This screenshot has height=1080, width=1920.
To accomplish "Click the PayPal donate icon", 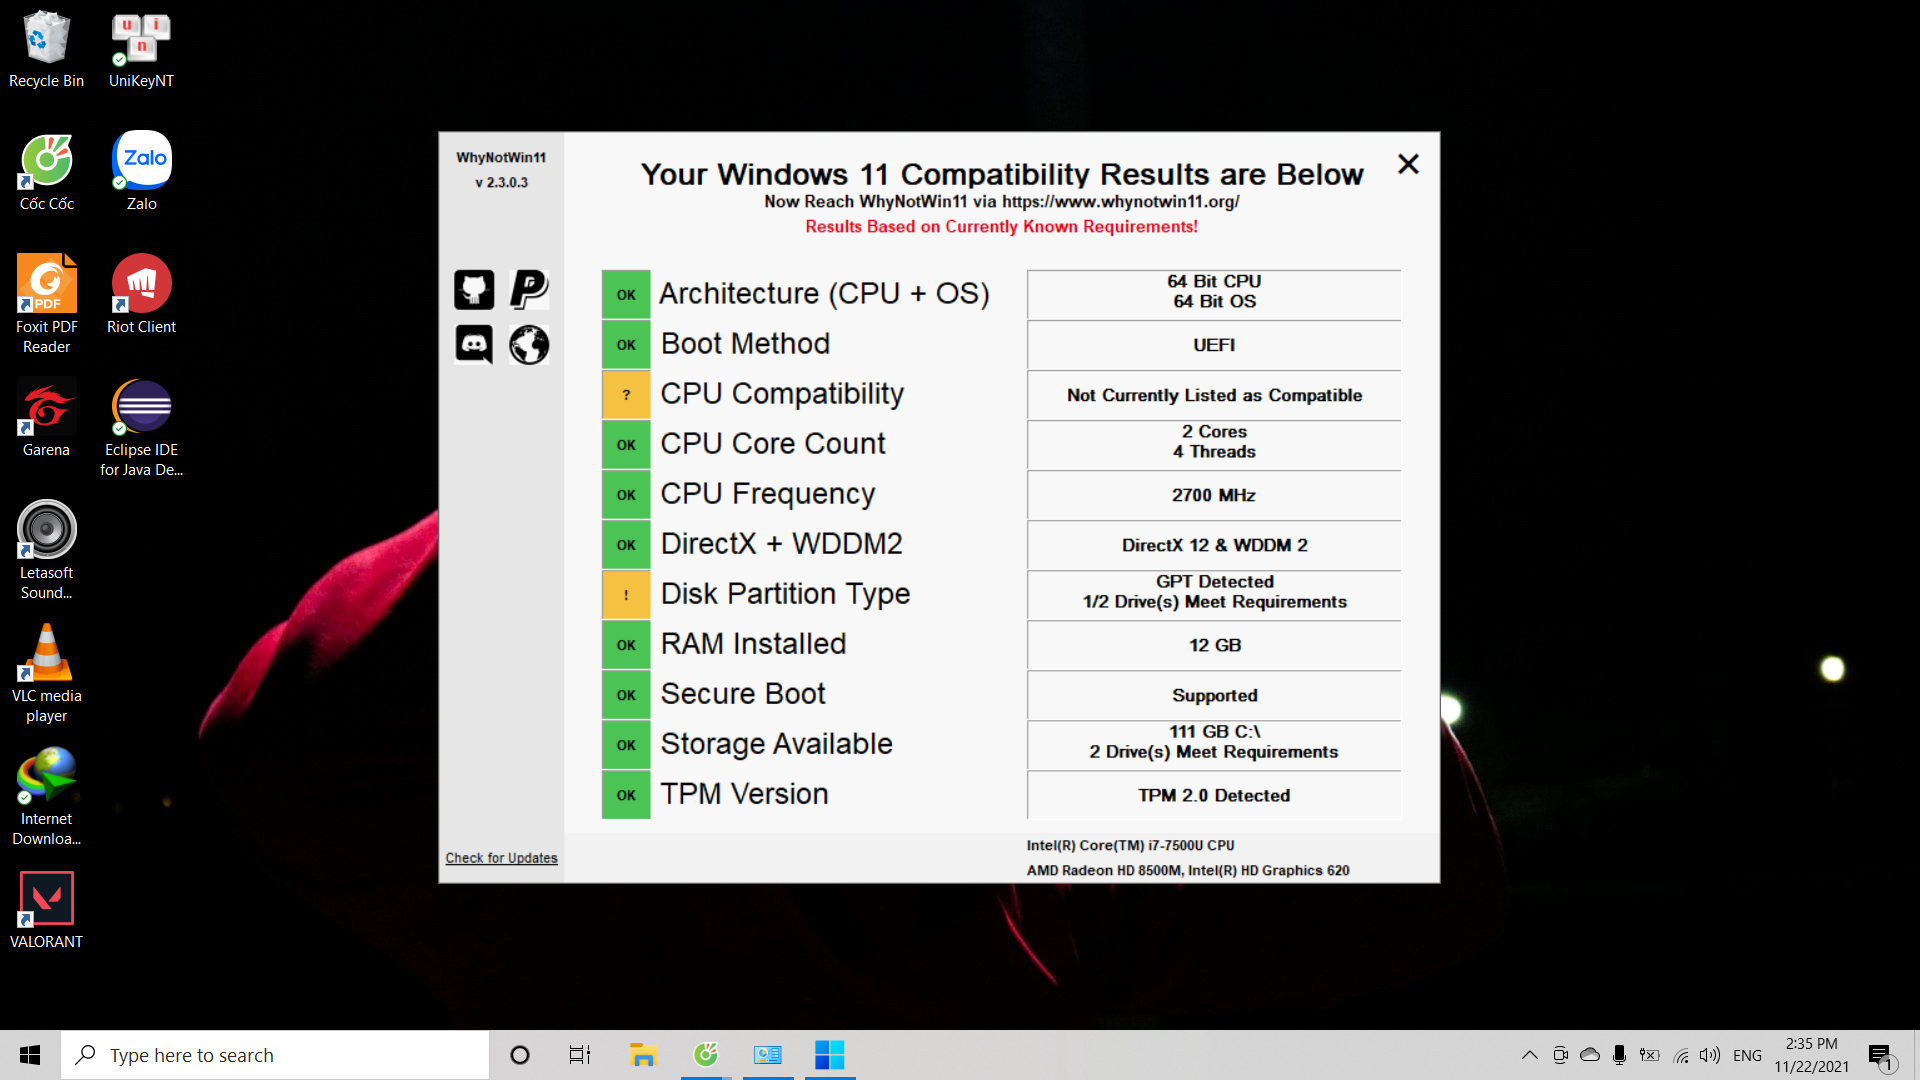I will pyautogui.click(x=529, y=290).
